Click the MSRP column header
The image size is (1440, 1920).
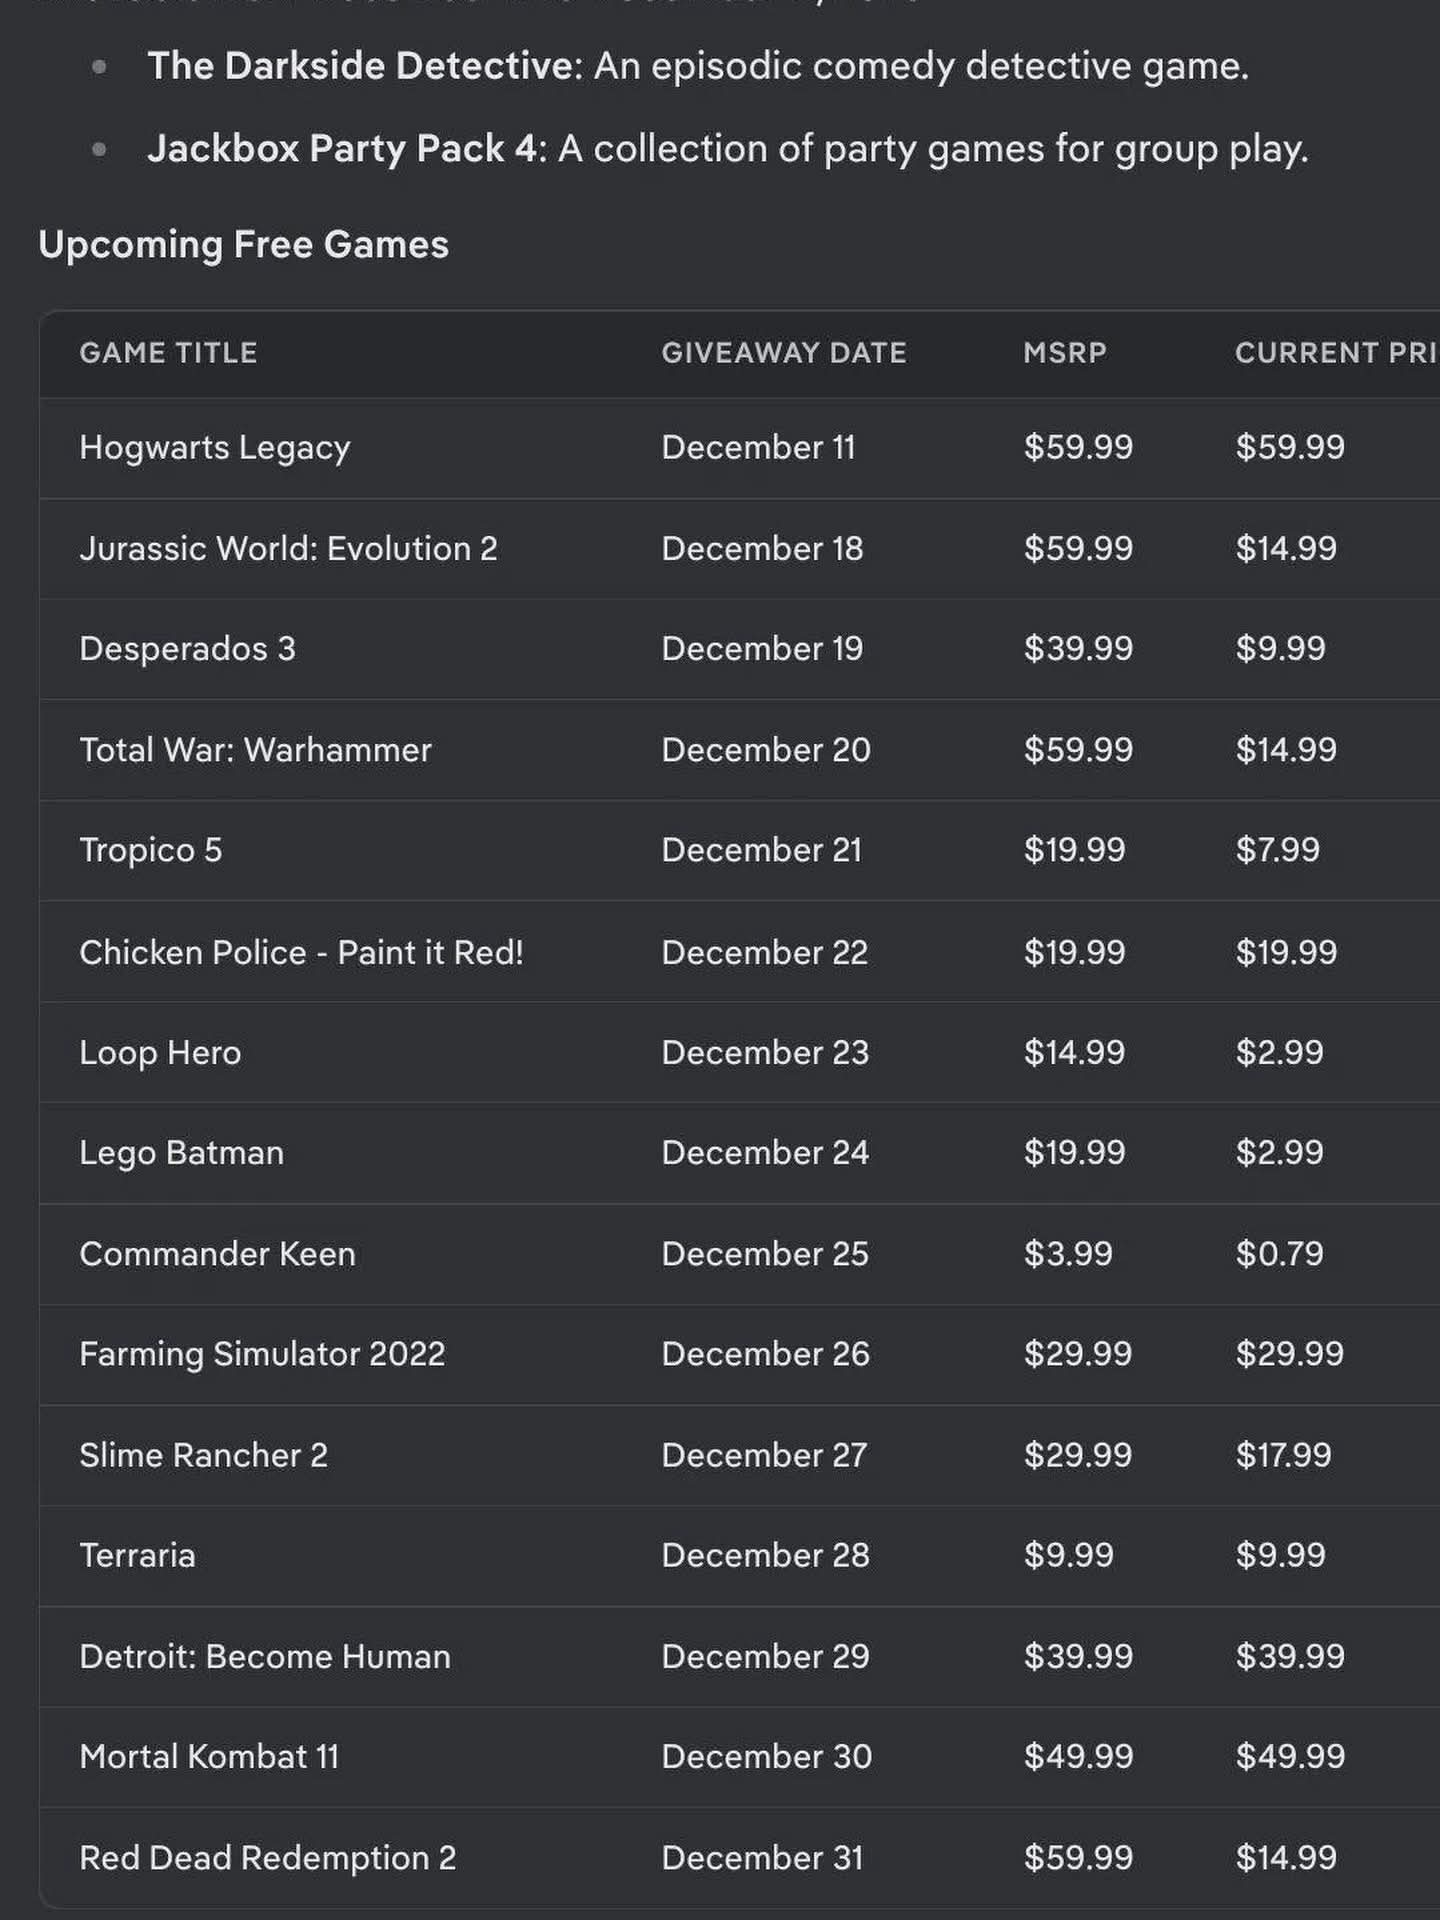click(x=1065, y=353)
